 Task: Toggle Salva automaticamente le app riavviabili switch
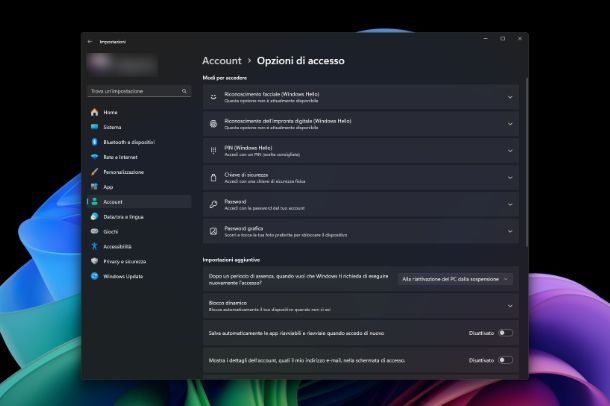[506, 333]
